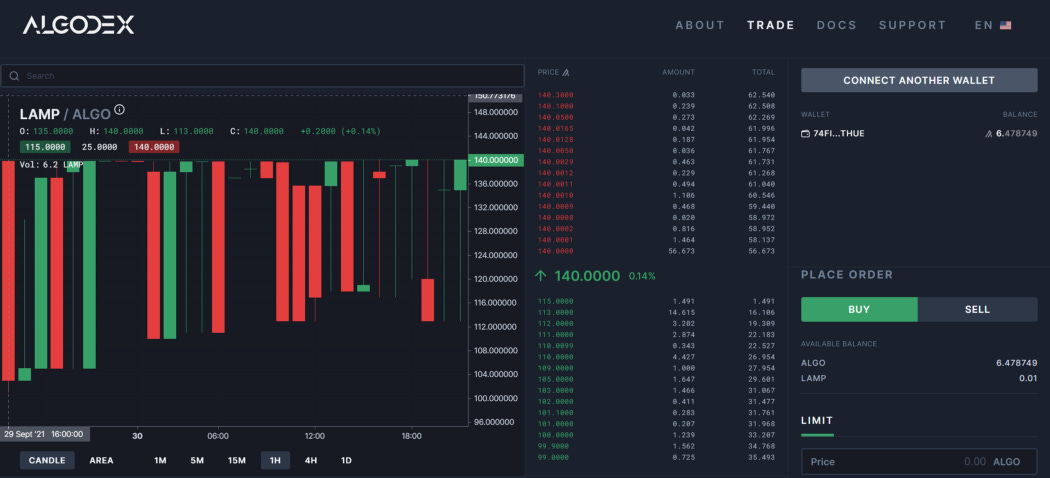Click the Algo symbol beside wallet balance

coord(988,134)
